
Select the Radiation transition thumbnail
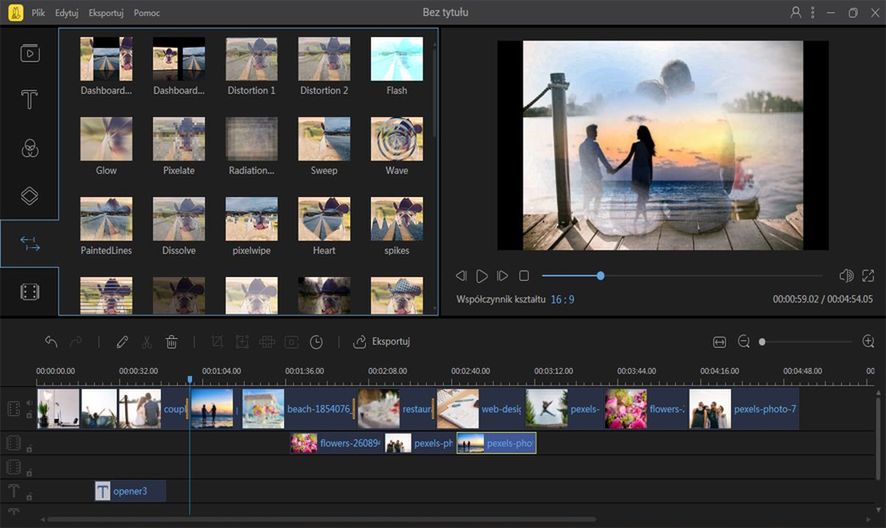(x=251, y=139)
